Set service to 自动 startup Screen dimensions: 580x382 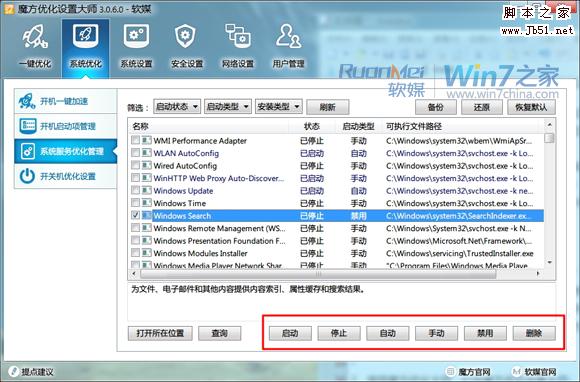tap(388, 333)
